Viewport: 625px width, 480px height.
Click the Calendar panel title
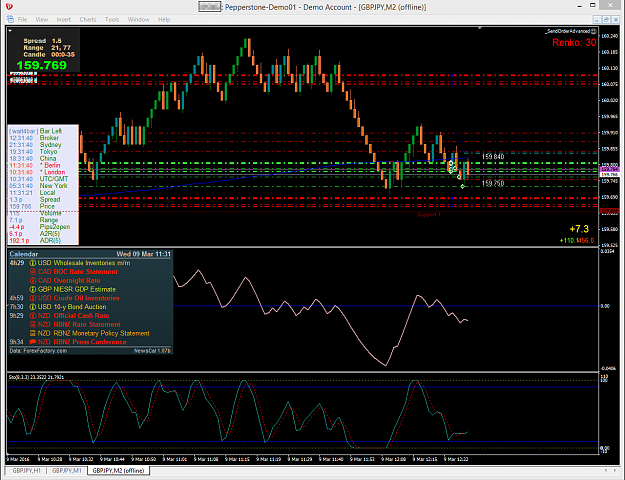(24, 254)
